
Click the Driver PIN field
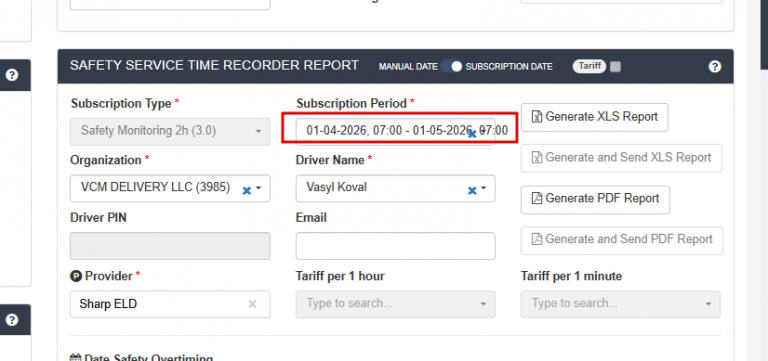click(170, 246)
